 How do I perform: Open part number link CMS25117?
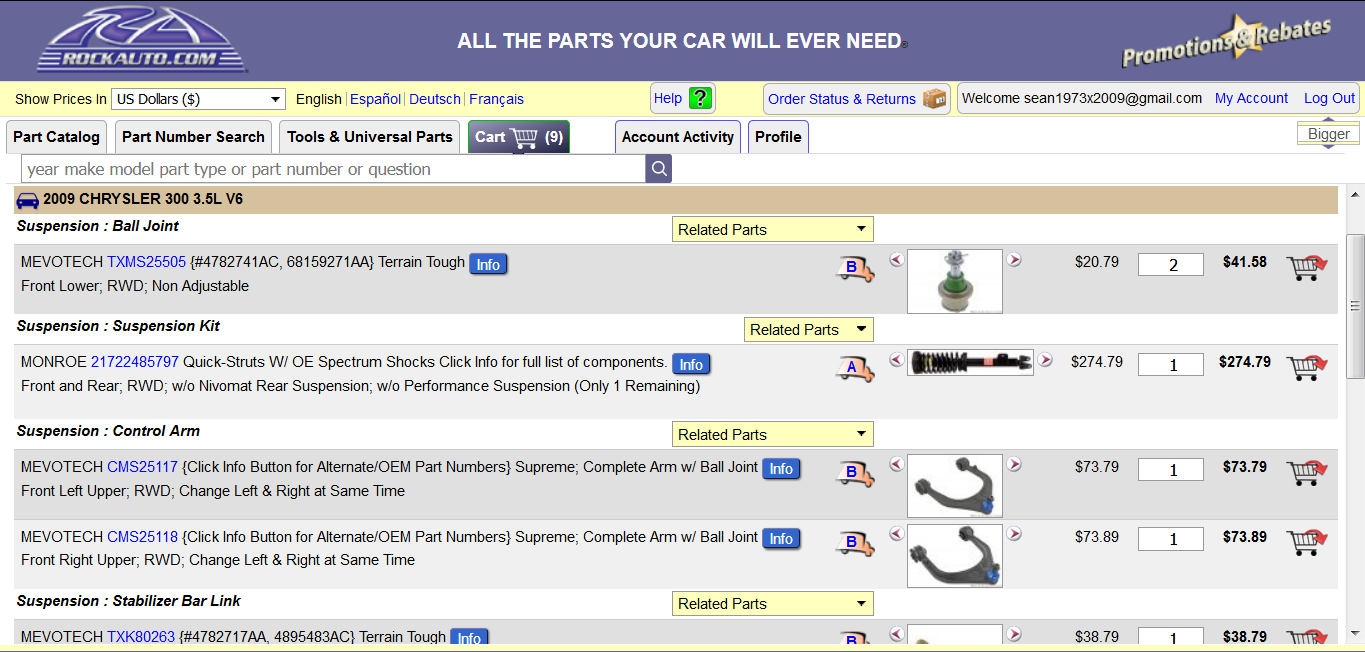click(x=142, y=467)
